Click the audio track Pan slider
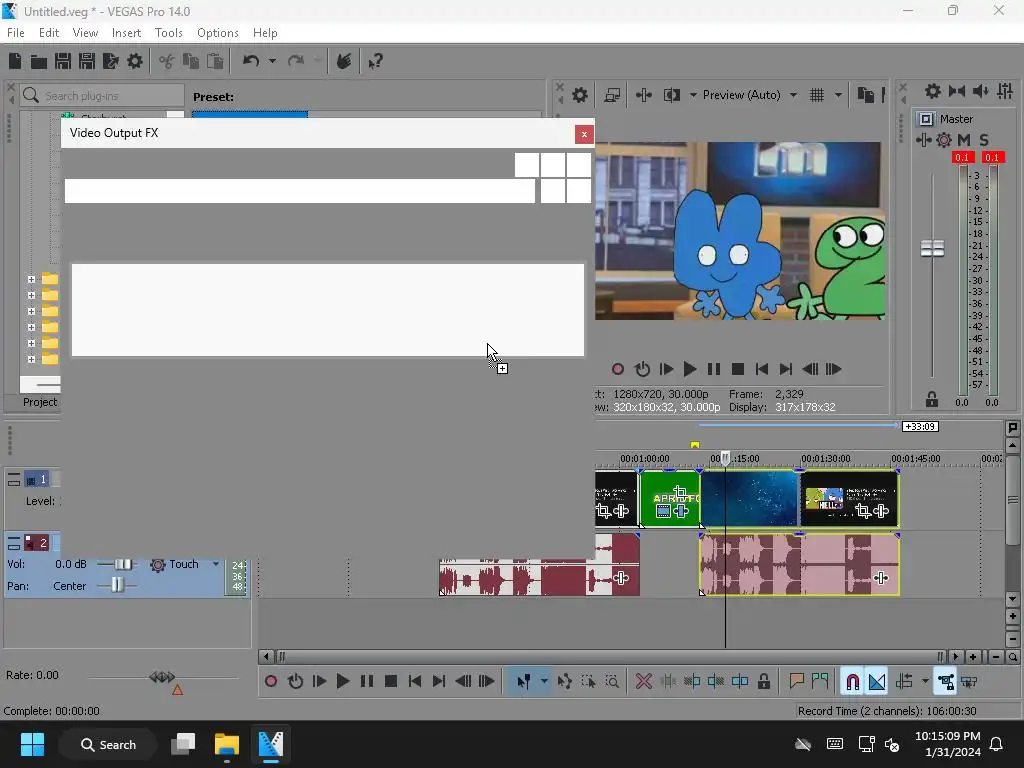Image resolution: width=1024 pixels, height=768 pixels. [x=117, y=585]
